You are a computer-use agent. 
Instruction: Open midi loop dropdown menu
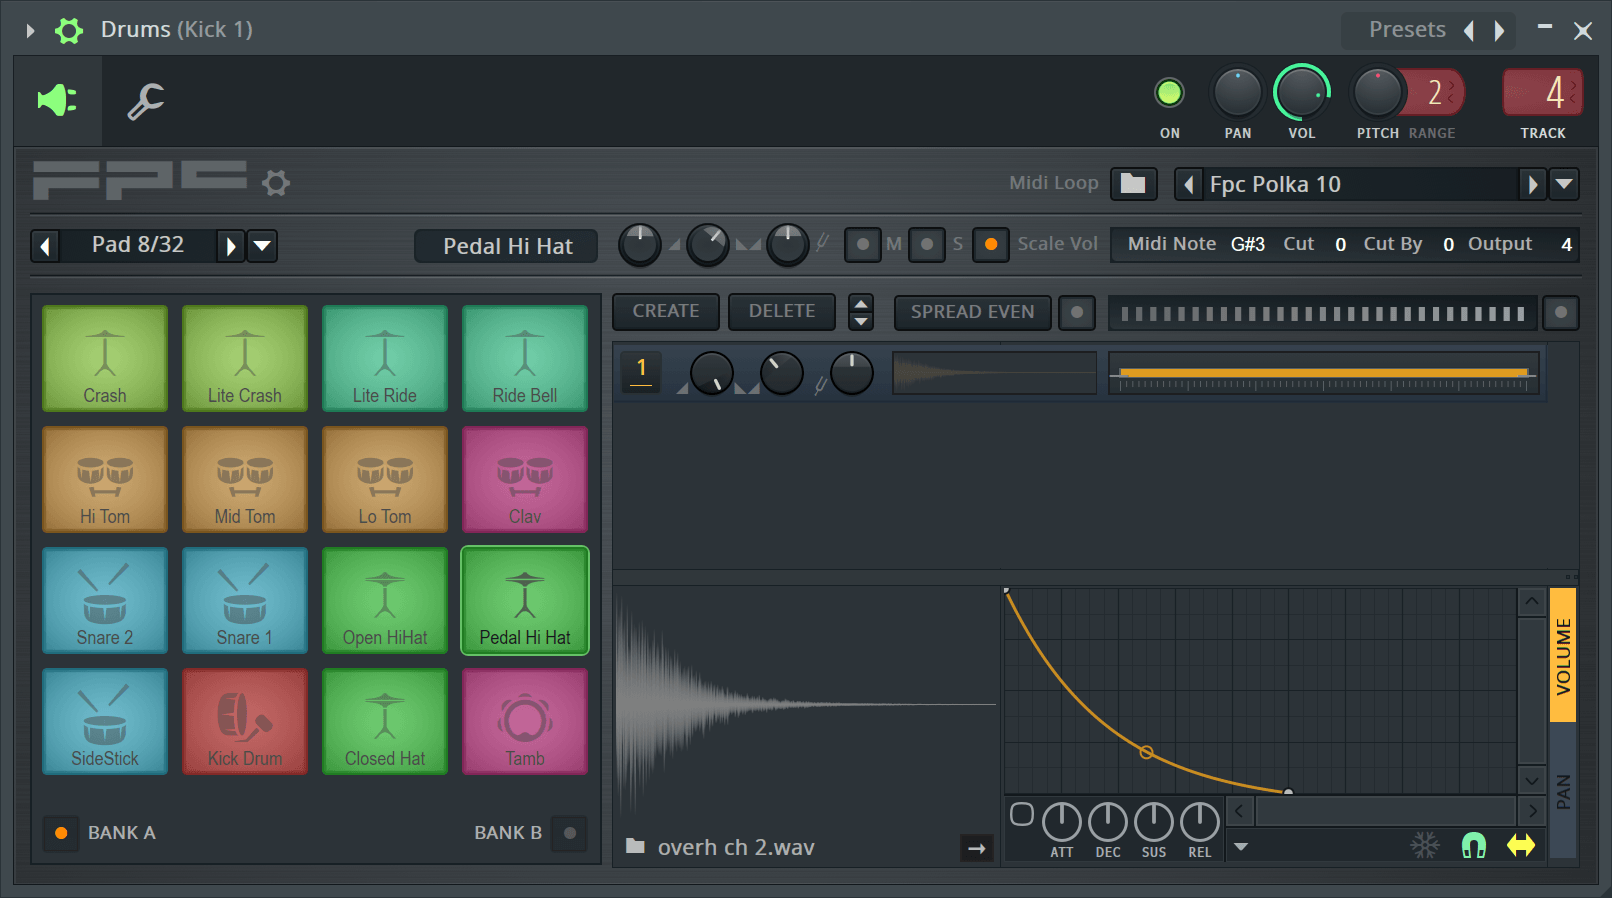(1565, 185)
